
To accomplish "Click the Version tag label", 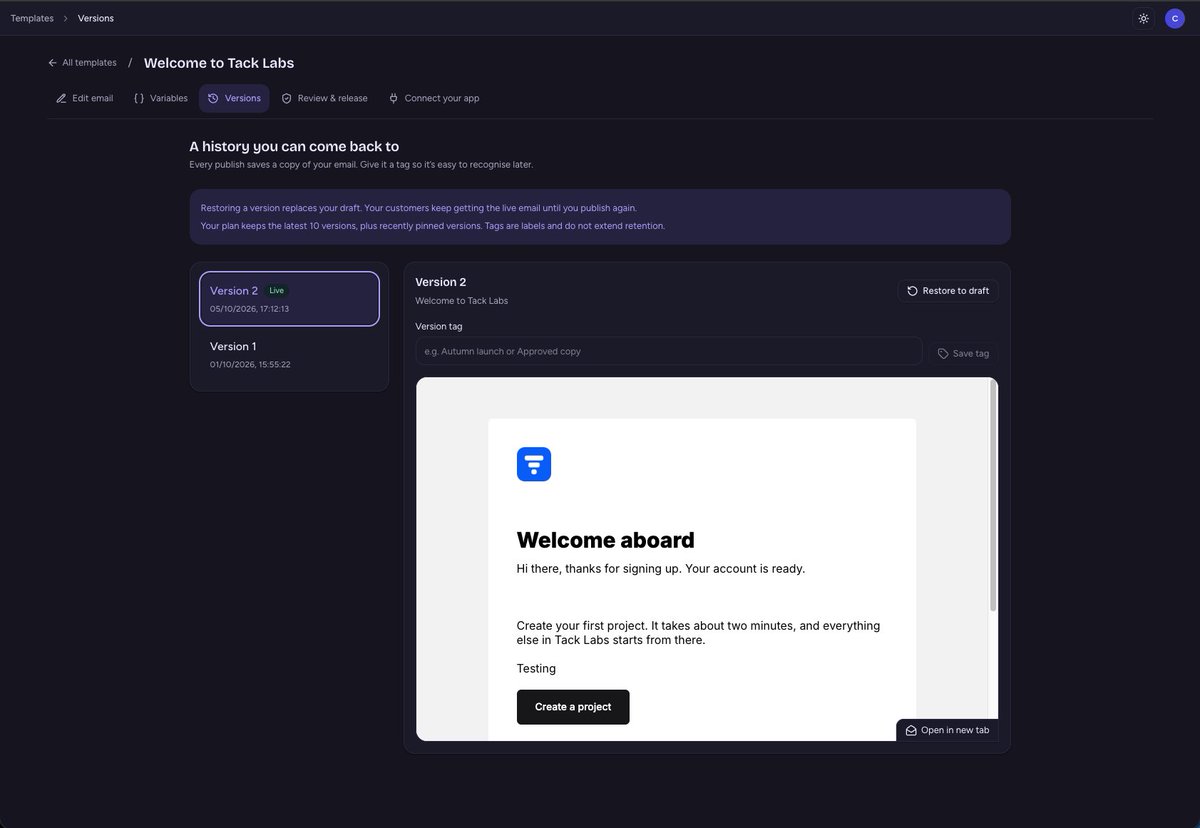I will (x=439, y=326).
